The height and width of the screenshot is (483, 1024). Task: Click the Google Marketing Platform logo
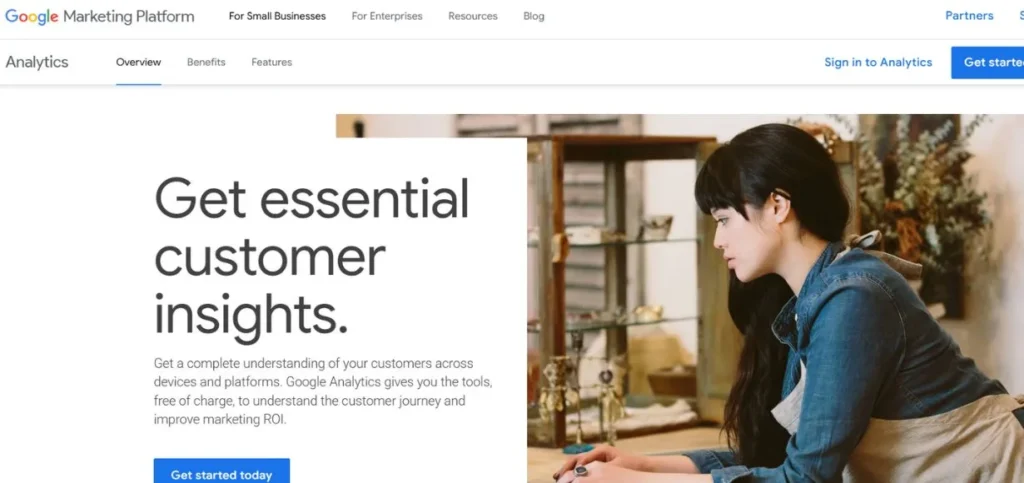pos(99,16)
